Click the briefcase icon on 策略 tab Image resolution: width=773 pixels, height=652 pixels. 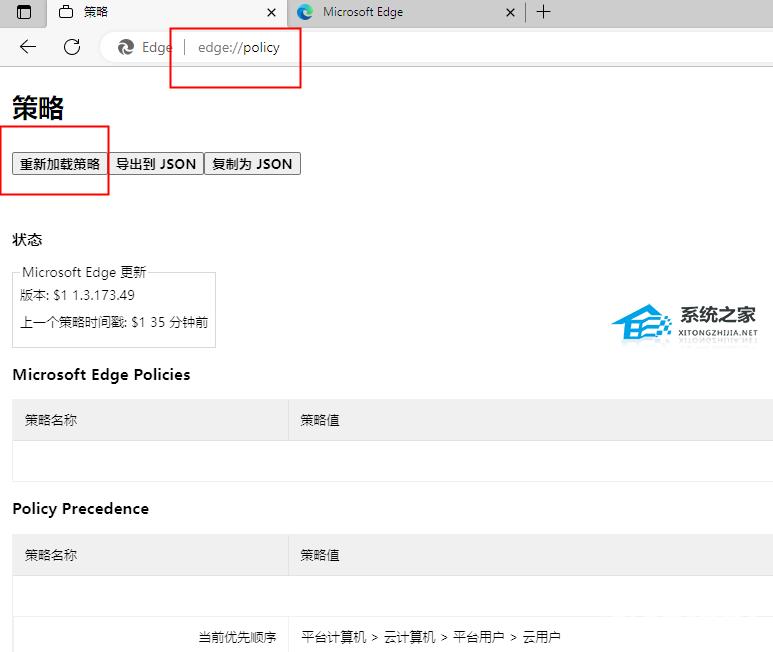coord(66,12)
